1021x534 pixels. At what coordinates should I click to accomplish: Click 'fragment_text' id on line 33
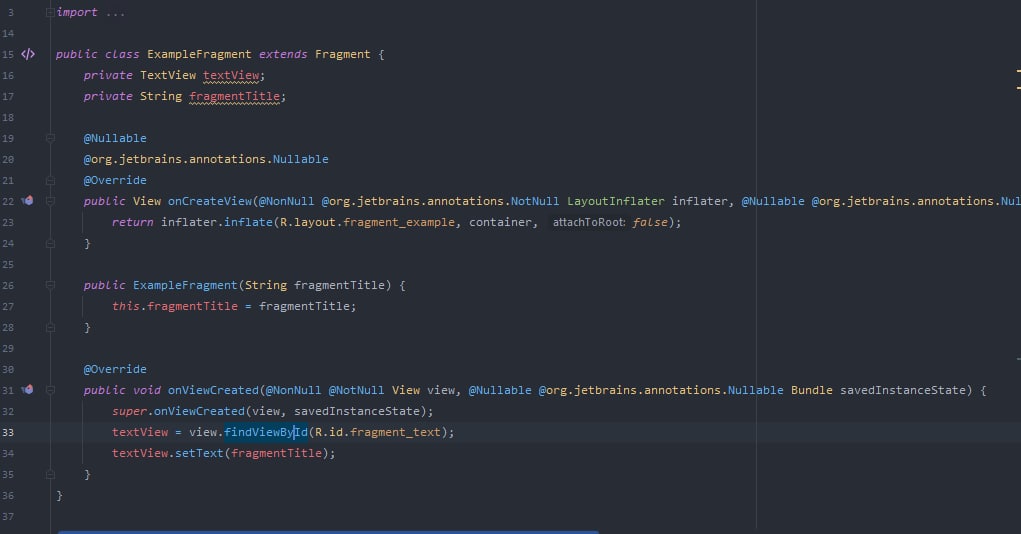[395, 432]
